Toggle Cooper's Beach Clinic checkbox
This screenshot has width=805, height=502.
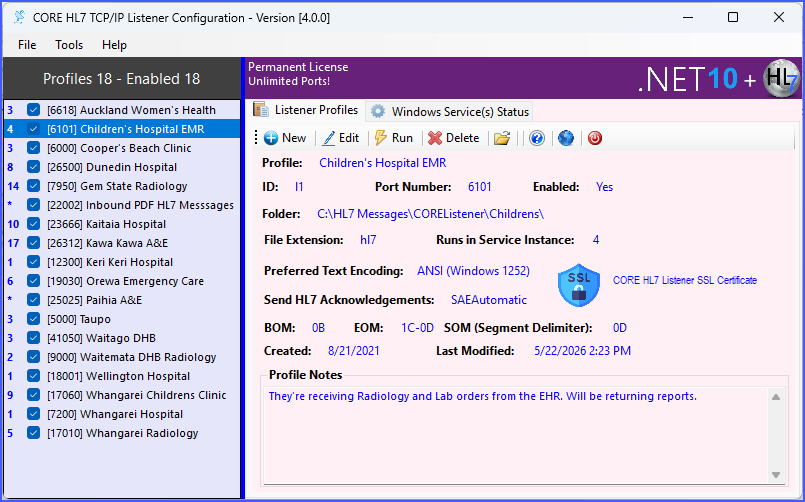pyautogui.click(x=33, y=148)
